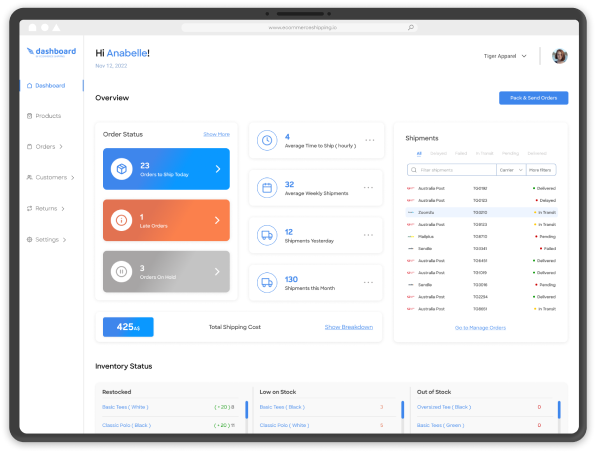Click the calendar icon for Average Weekly Shipments
Screen dimensions: 596x453
[x=267, y=188]
